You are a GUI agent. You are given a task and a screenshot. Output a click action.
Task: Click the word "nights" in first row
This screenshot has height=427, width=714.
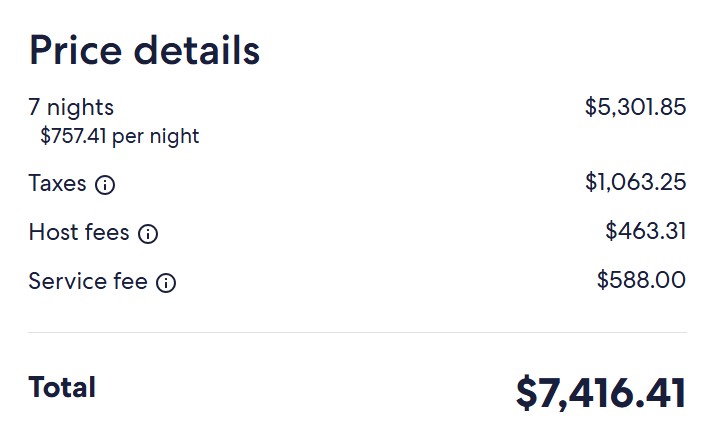(80, 108)
